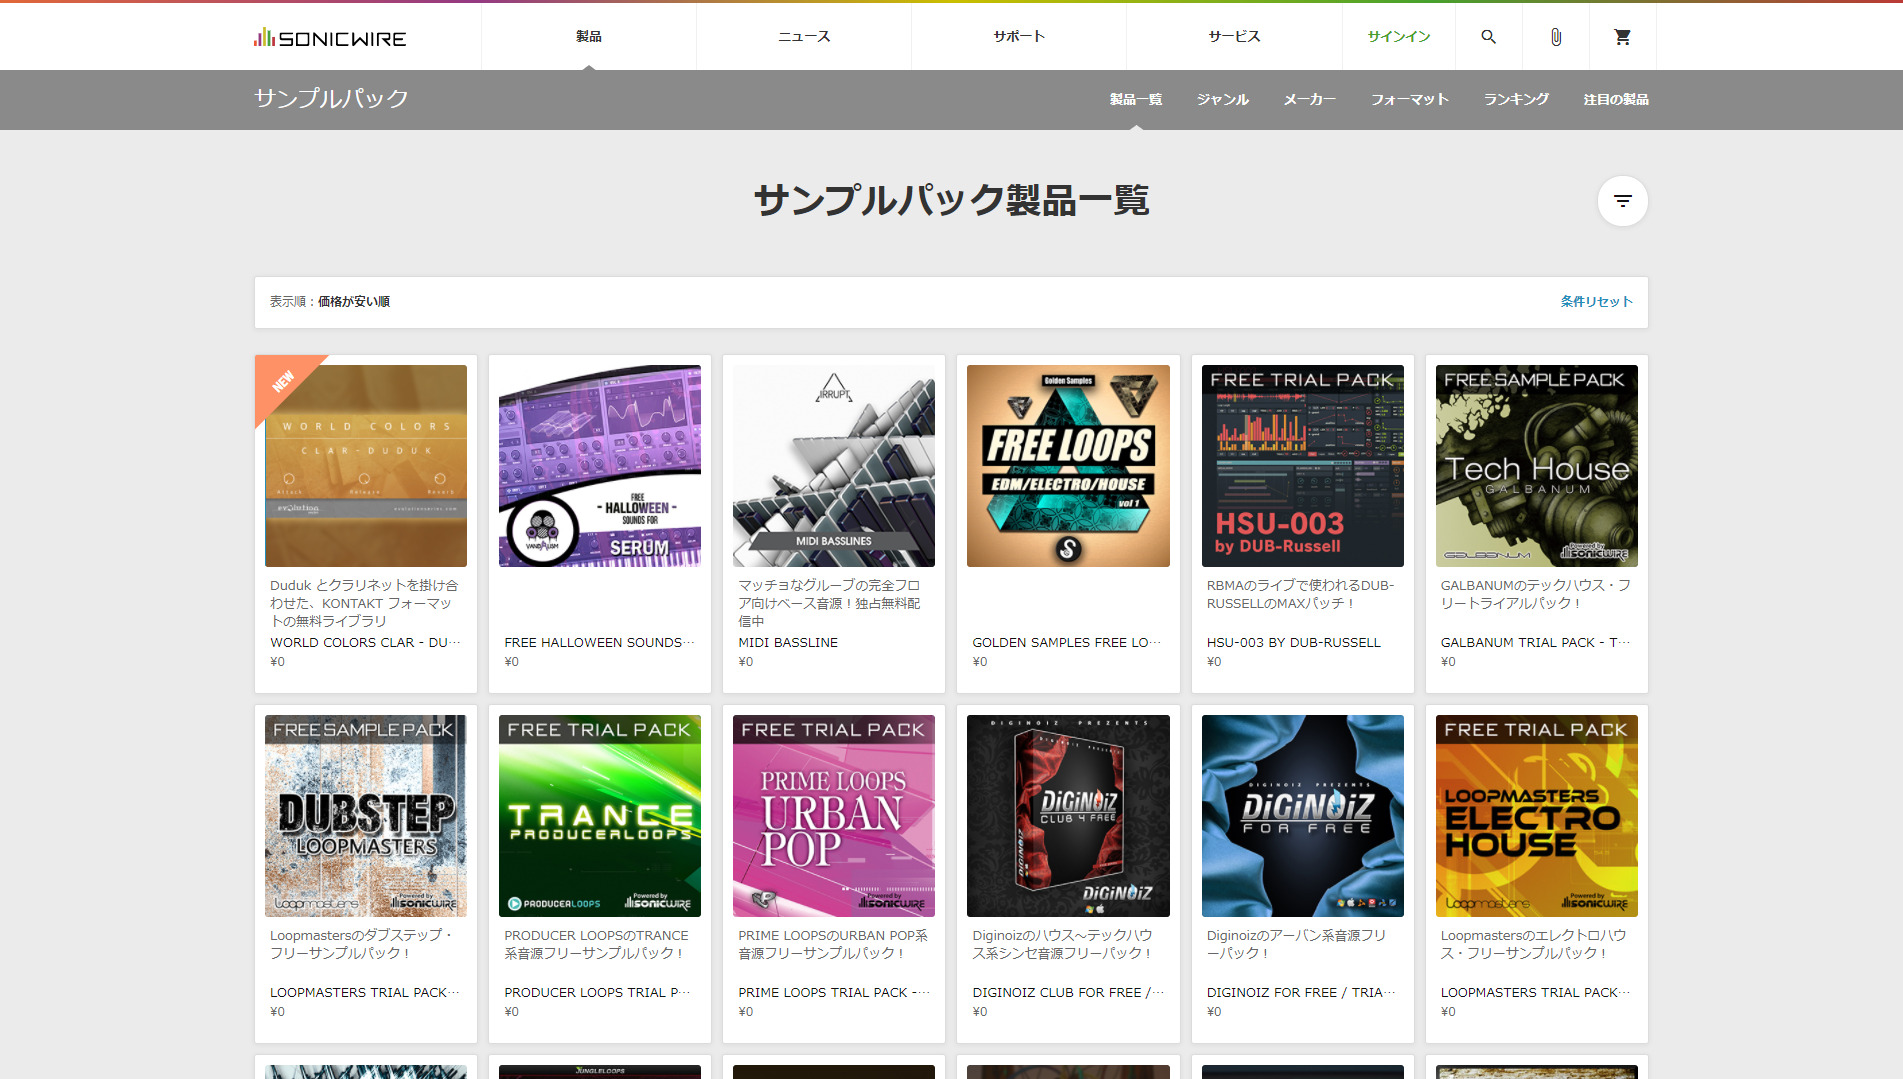Click PRIME LOOPS TRIAL PACK title

[x=834, y=993]
